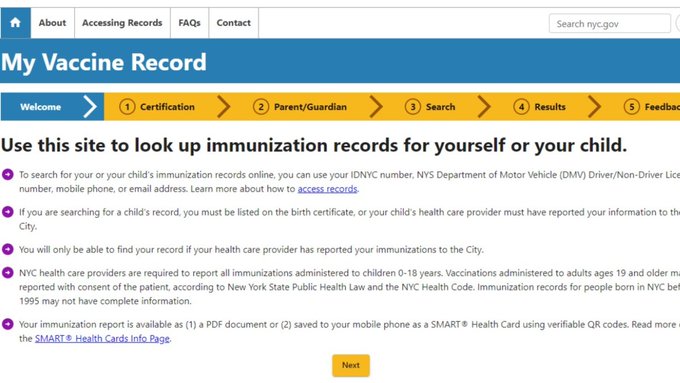Click bullet icon beside 'If you are searching'

(x=8, y=212)
